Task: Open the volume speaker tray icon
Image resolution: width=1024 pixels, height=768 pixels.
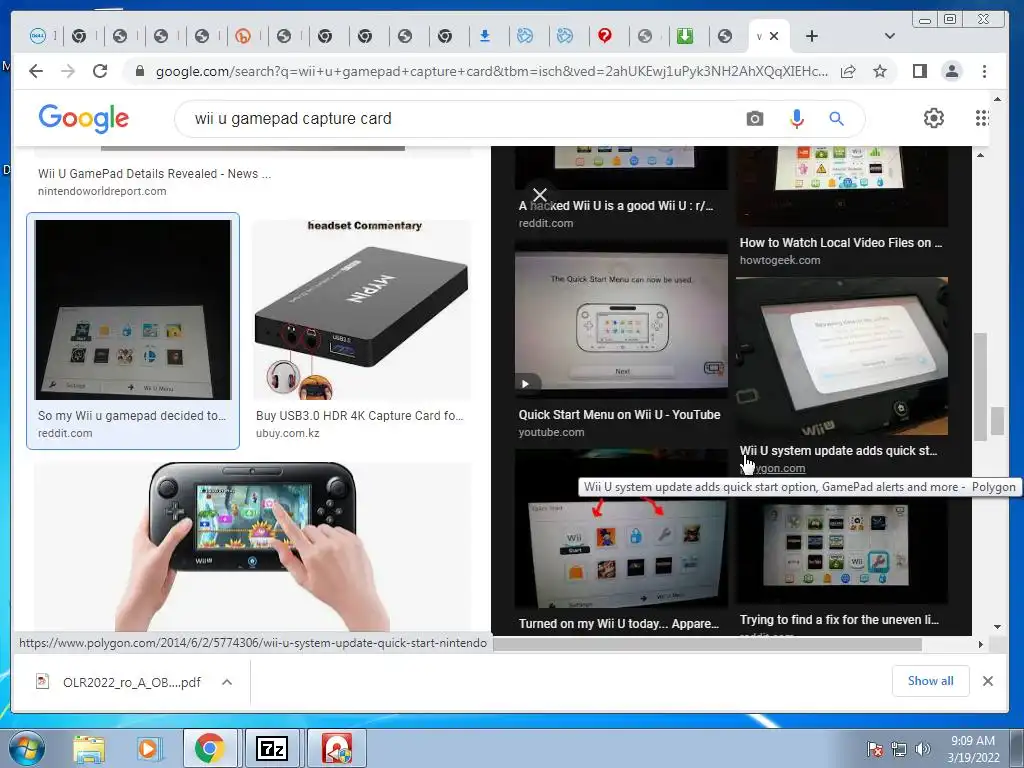Action: coord(922,750)
